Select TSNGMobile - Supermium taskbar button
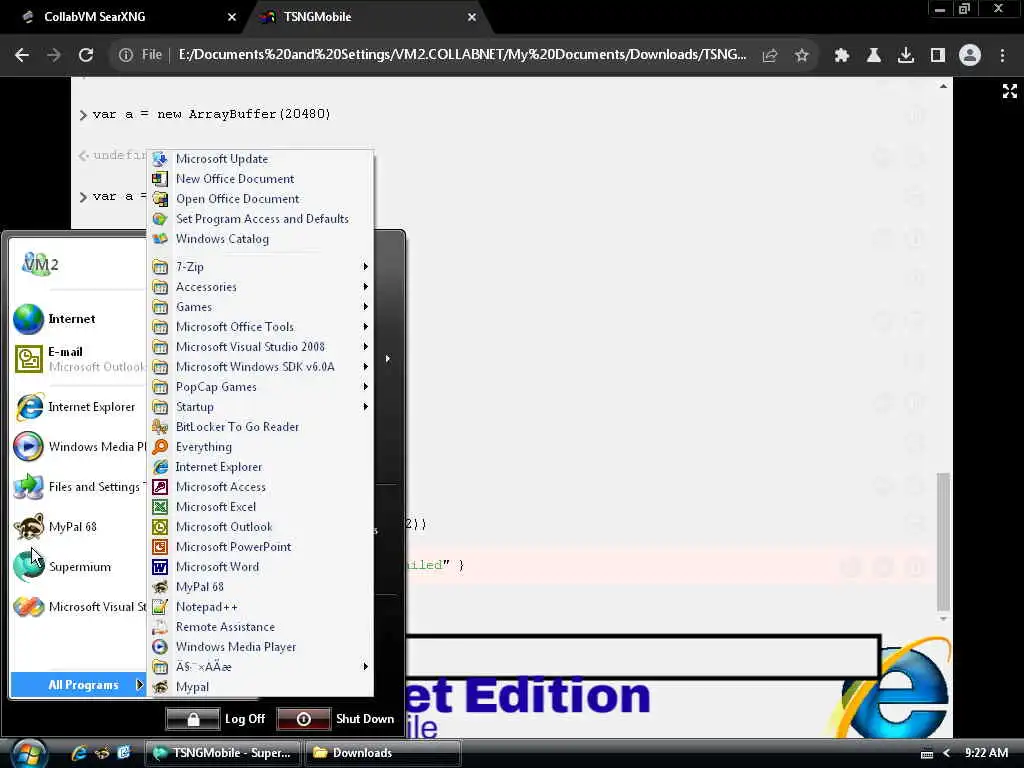 coord(222,754)
